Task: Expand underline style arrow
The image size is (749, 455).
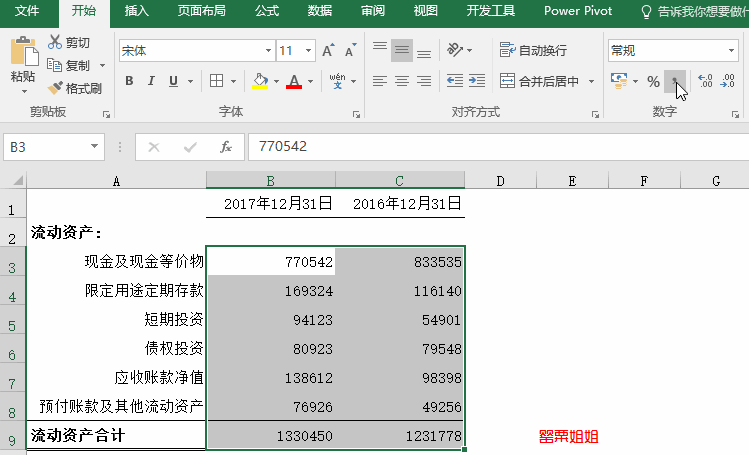Action: click(x=190, y=82)
